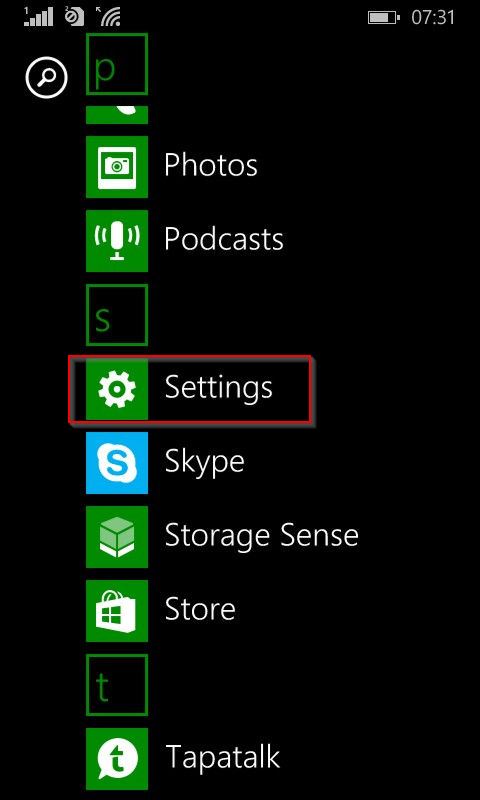The width and height of the screenshot is (480, 800).
Task: Tap the Skype app name
Action: pyautogui.click(x=205, y=464)
